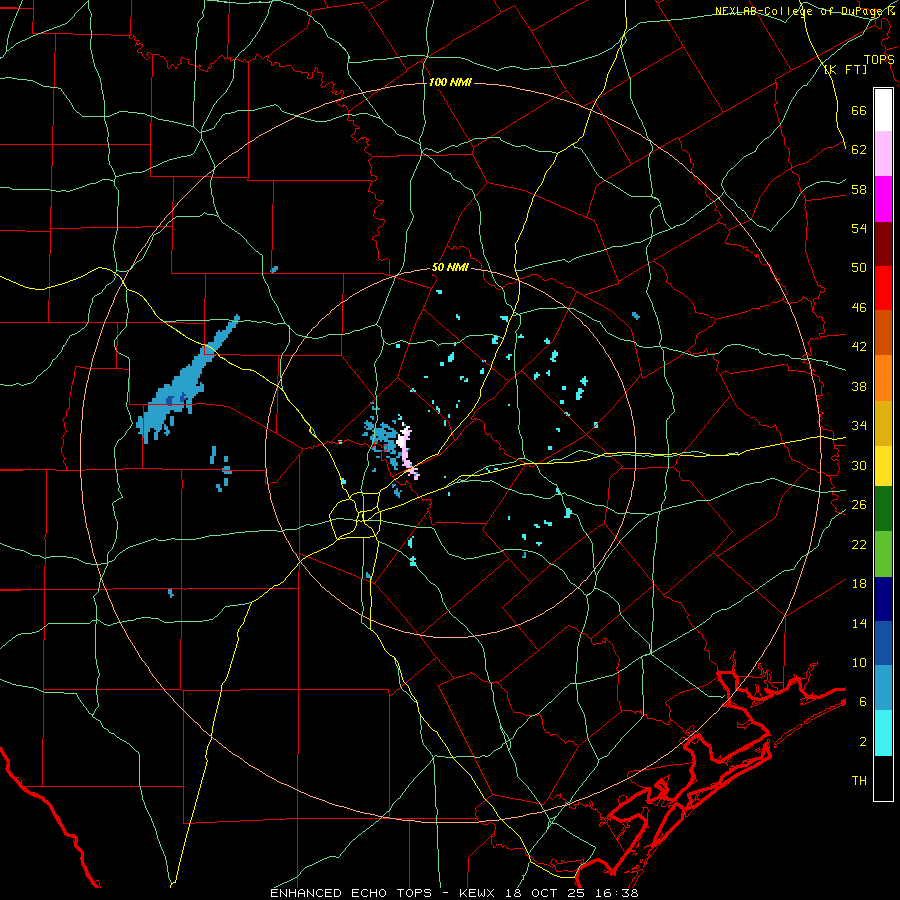The image size is (900, 900).
Task: Click the 66 value on the legend
Action: tap(859, 110)
